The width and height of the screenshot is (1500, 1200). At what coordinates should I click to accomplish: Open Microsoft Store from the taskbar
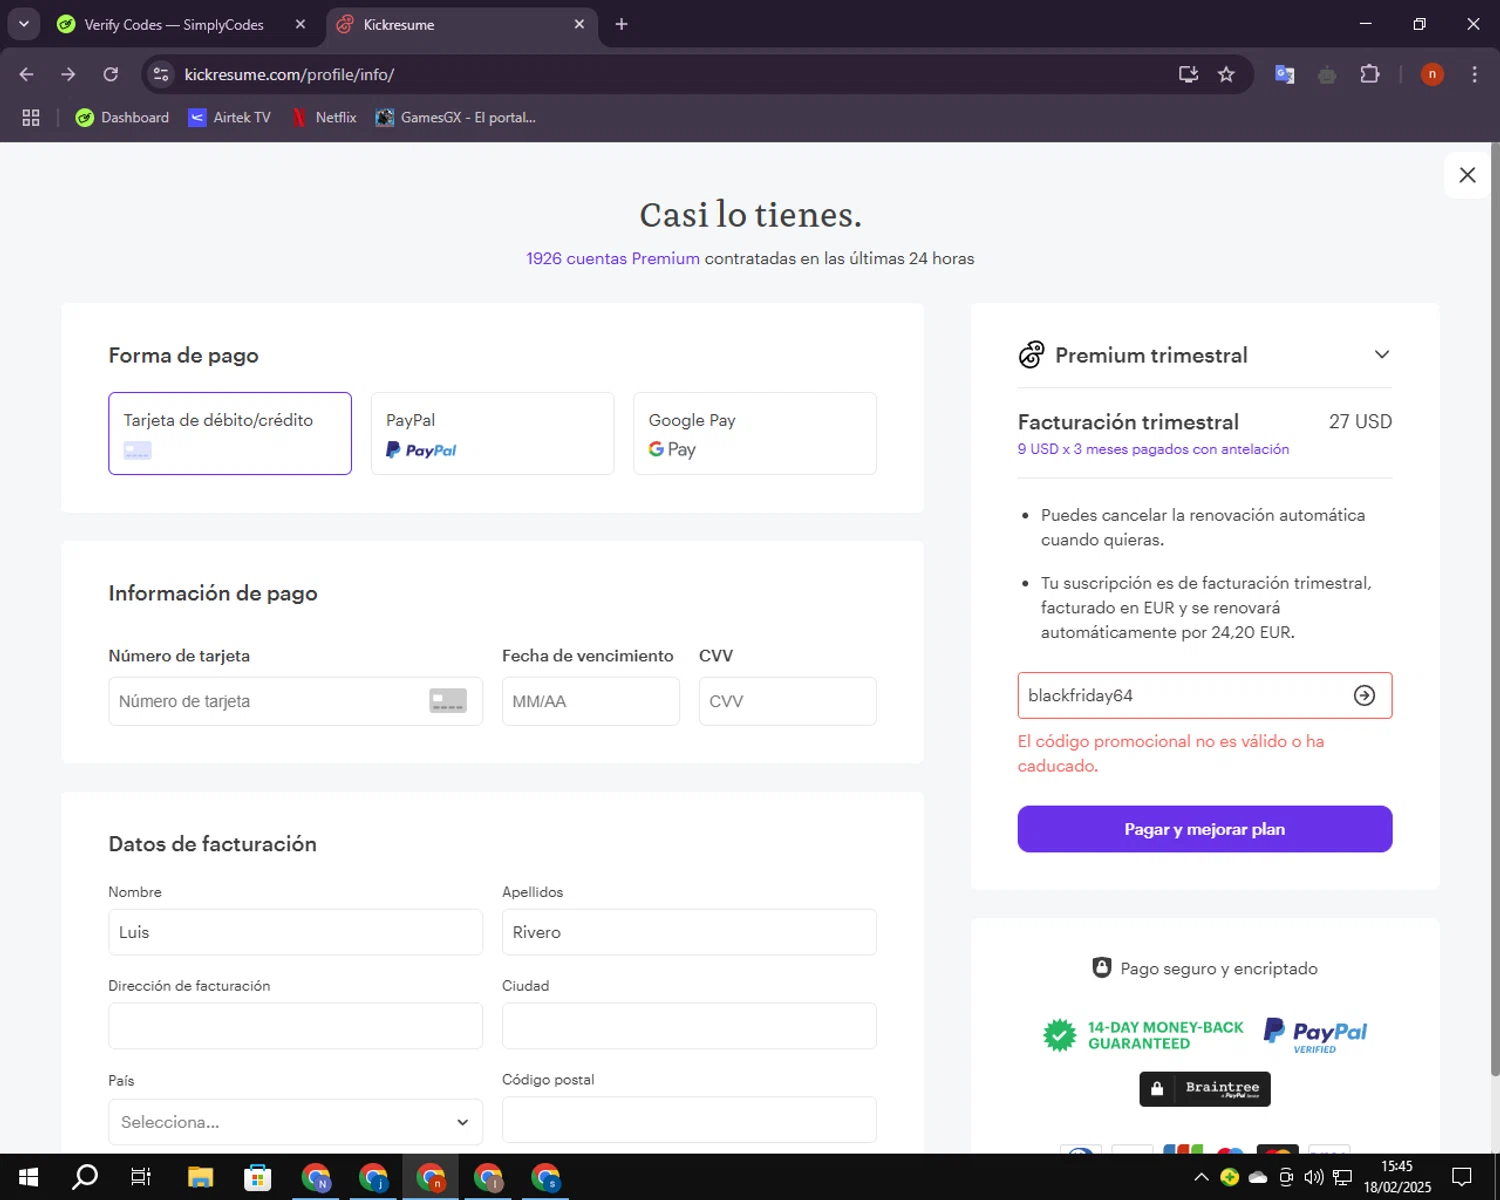point(258,1177)
